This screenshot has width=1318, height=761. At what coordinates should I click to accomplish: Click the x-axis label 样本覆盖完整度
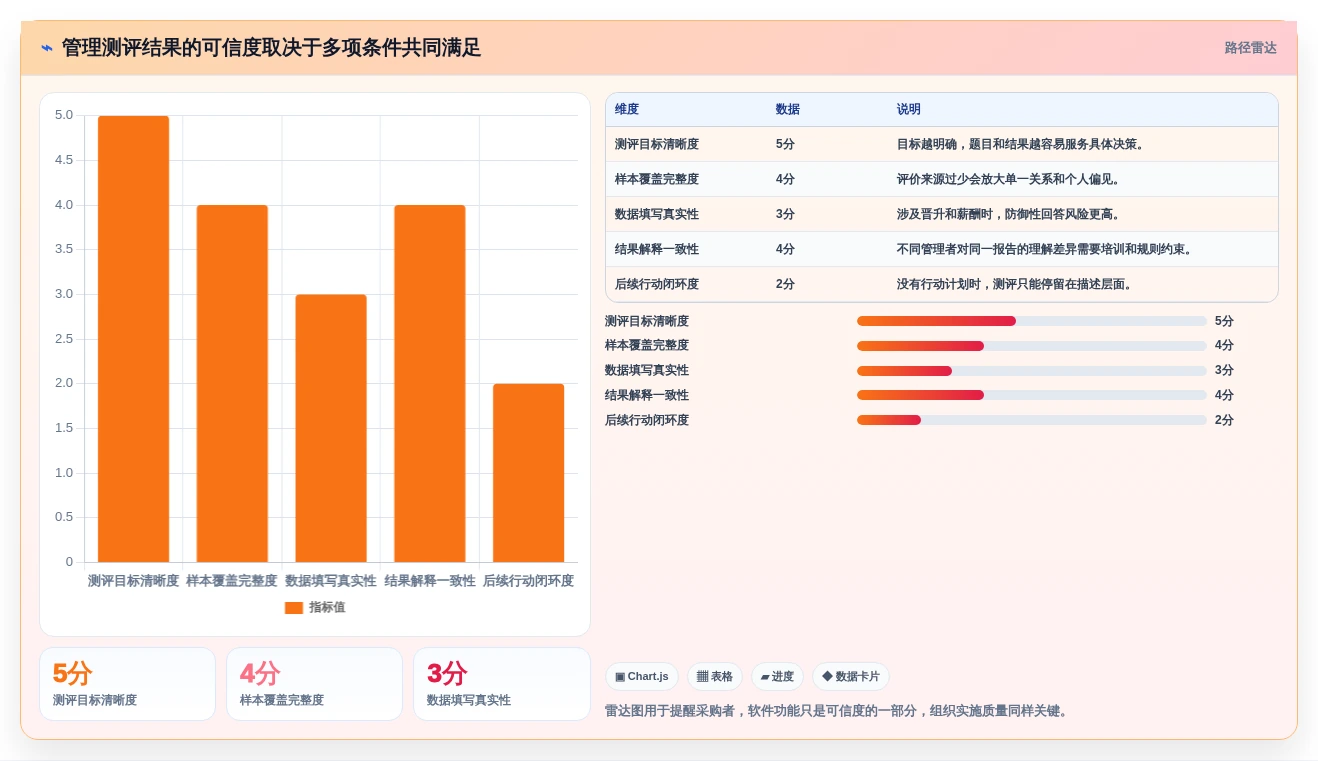point(232,581)
